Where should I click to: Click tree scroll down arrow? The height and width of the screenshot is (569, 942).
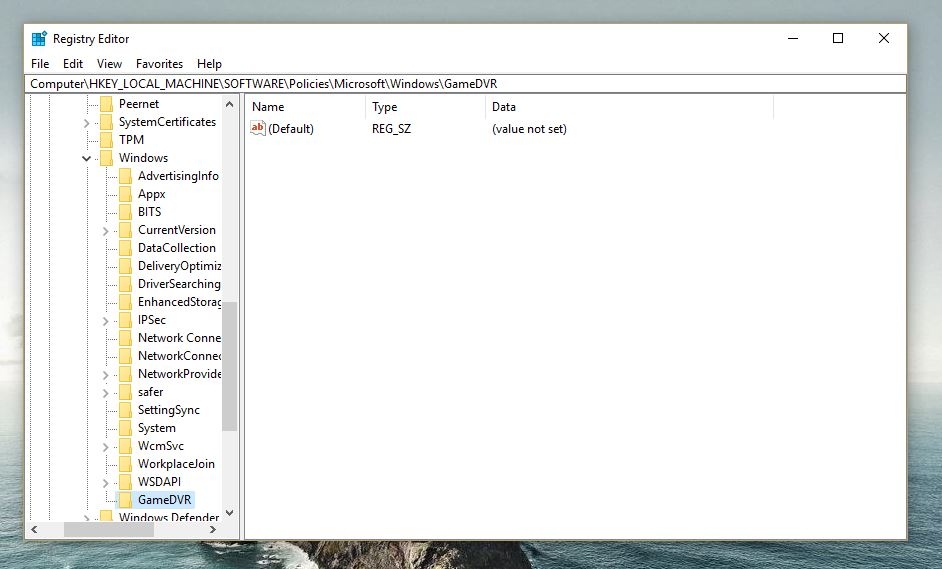click(x=229, y=513)
